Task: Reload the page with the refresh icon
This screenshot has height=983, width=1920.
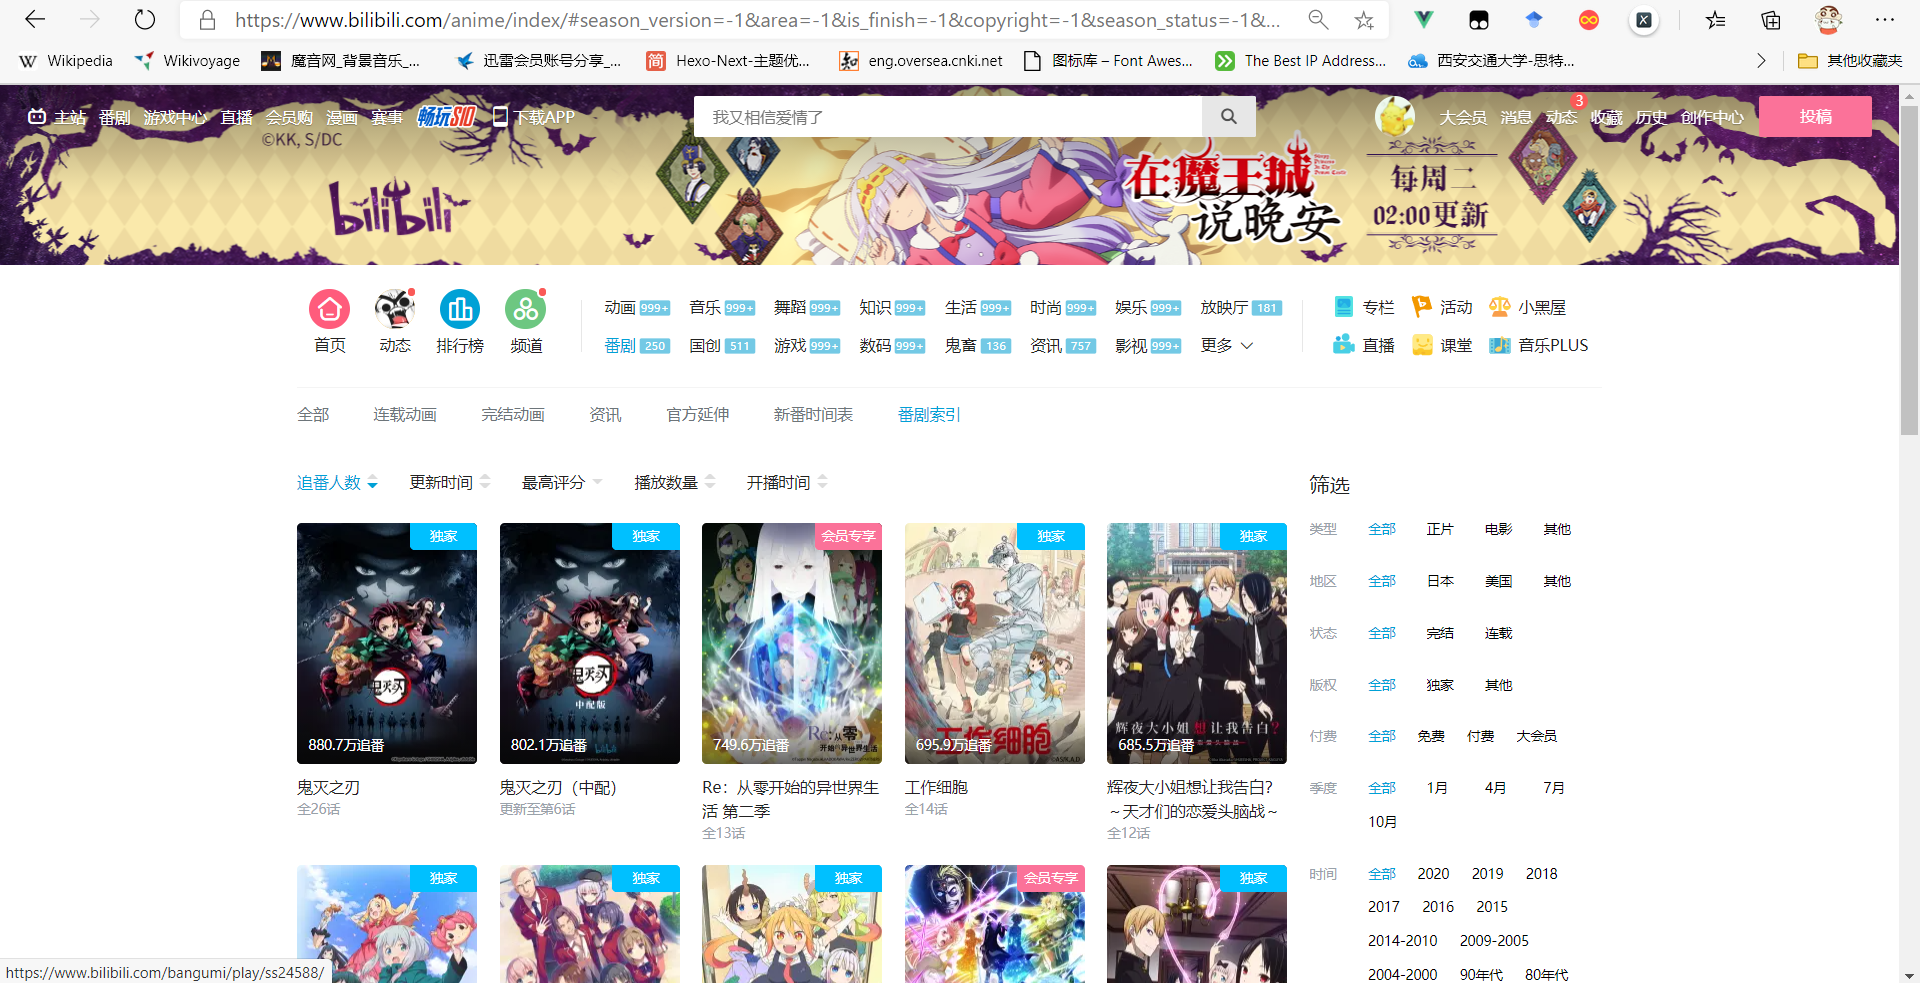Action: click(145, 19)
